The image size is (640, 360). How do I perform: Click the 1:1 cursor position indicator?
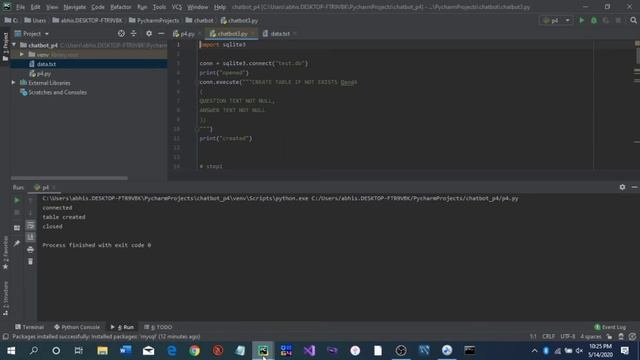tap(533, 336)
